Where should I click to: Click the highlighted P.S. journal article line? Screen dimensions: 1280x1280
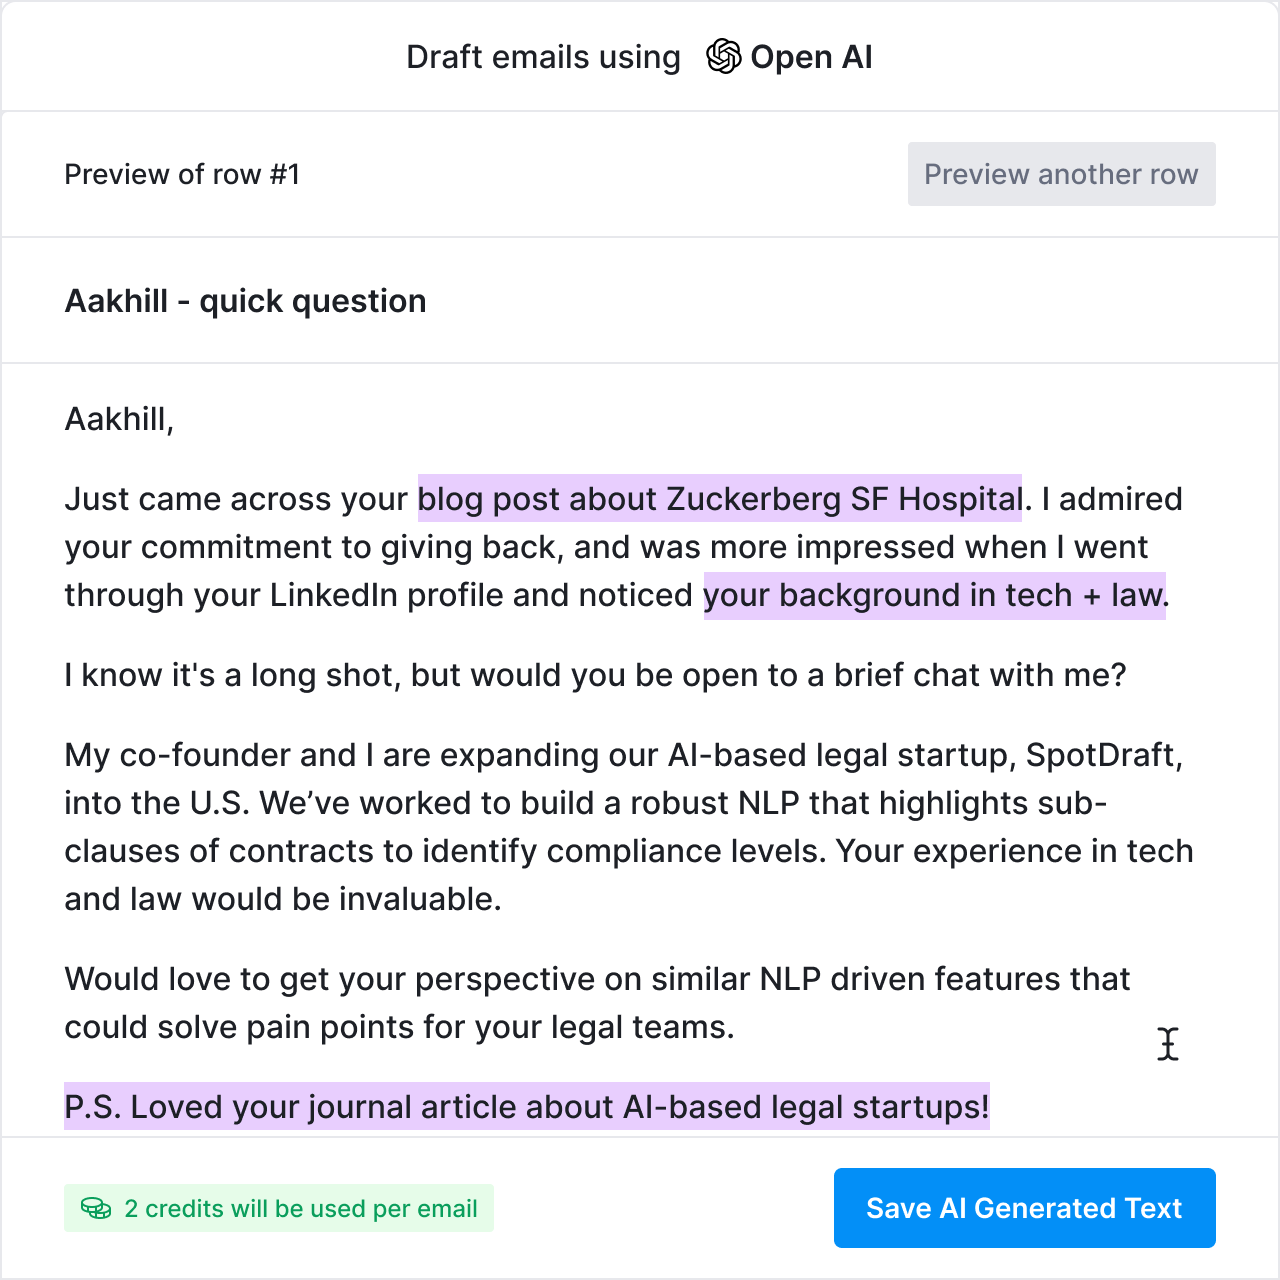(x=526, y=1107)
